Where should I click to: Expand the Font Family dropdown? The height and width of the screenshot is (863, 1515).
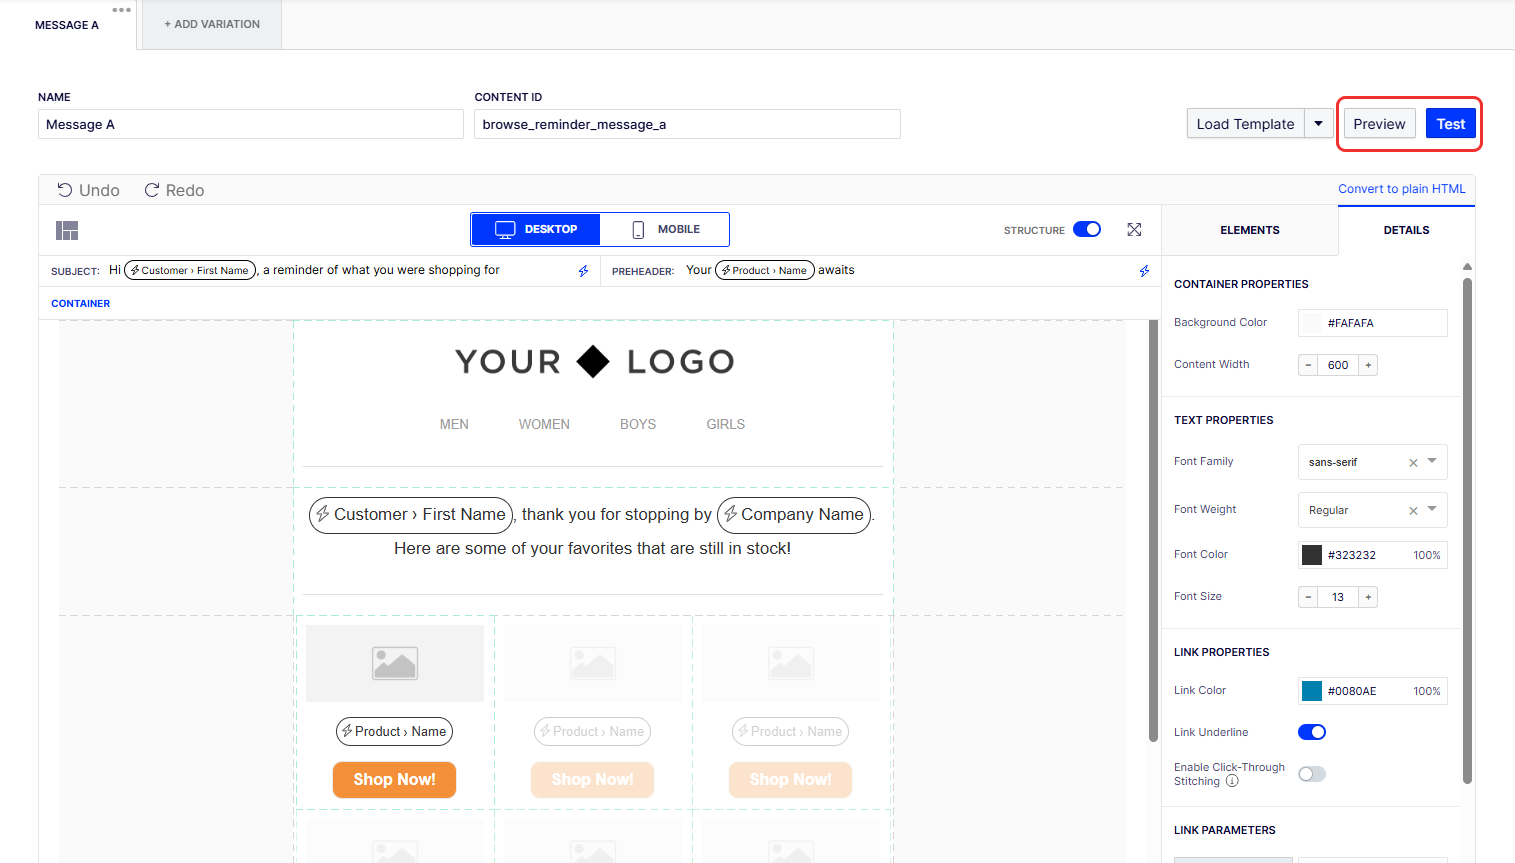click(x=1432, y=461)
